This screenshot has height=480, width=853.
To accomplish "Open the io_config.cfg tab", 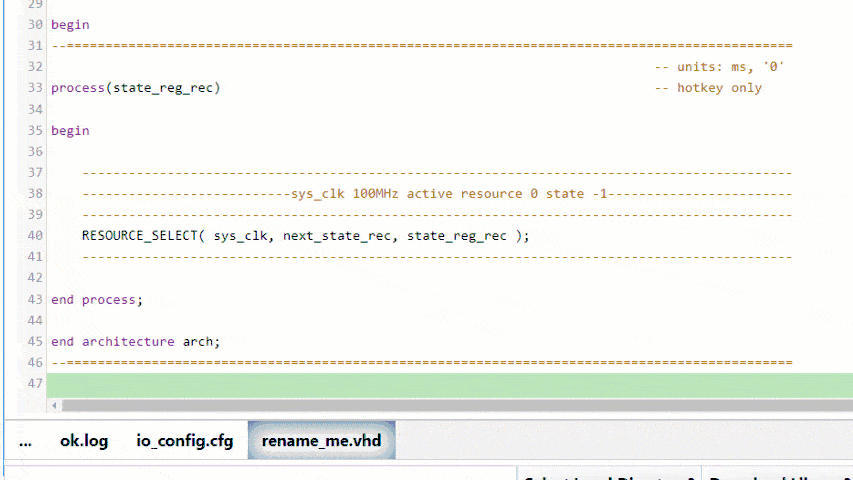I will 184,441.
